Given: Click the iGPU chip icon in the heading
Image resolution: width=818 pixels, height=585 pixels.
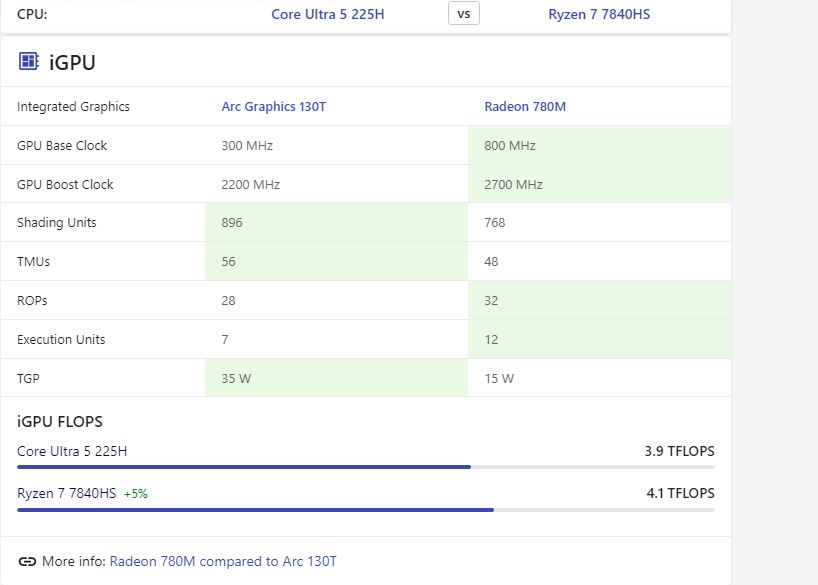Looking at the screenshot, I should [x=28, y=62].
